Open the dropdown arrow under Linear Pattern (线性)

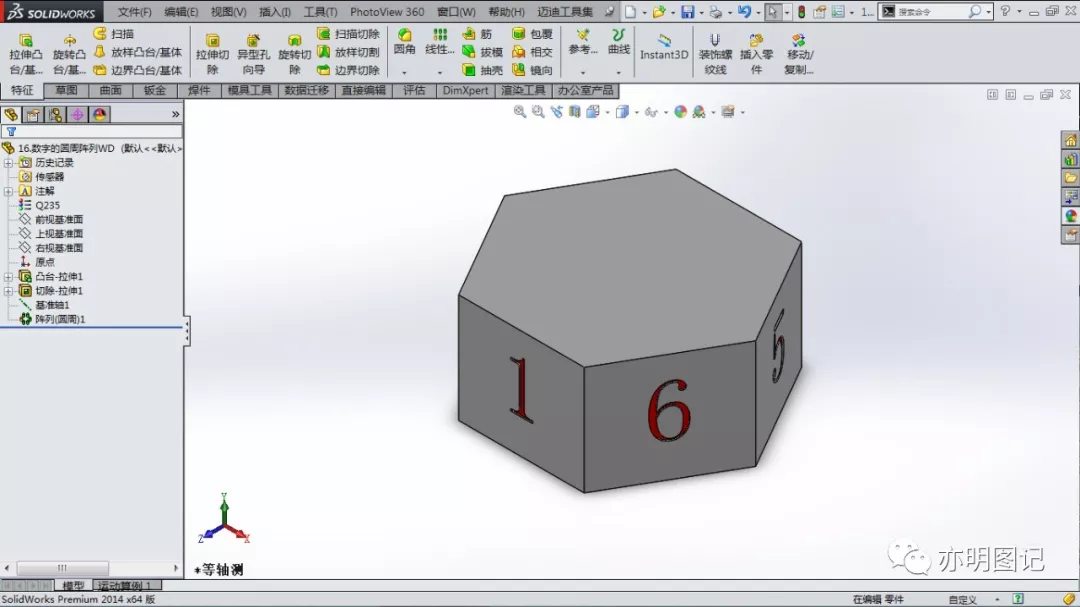pyautogui.click(x=439, y=72)
